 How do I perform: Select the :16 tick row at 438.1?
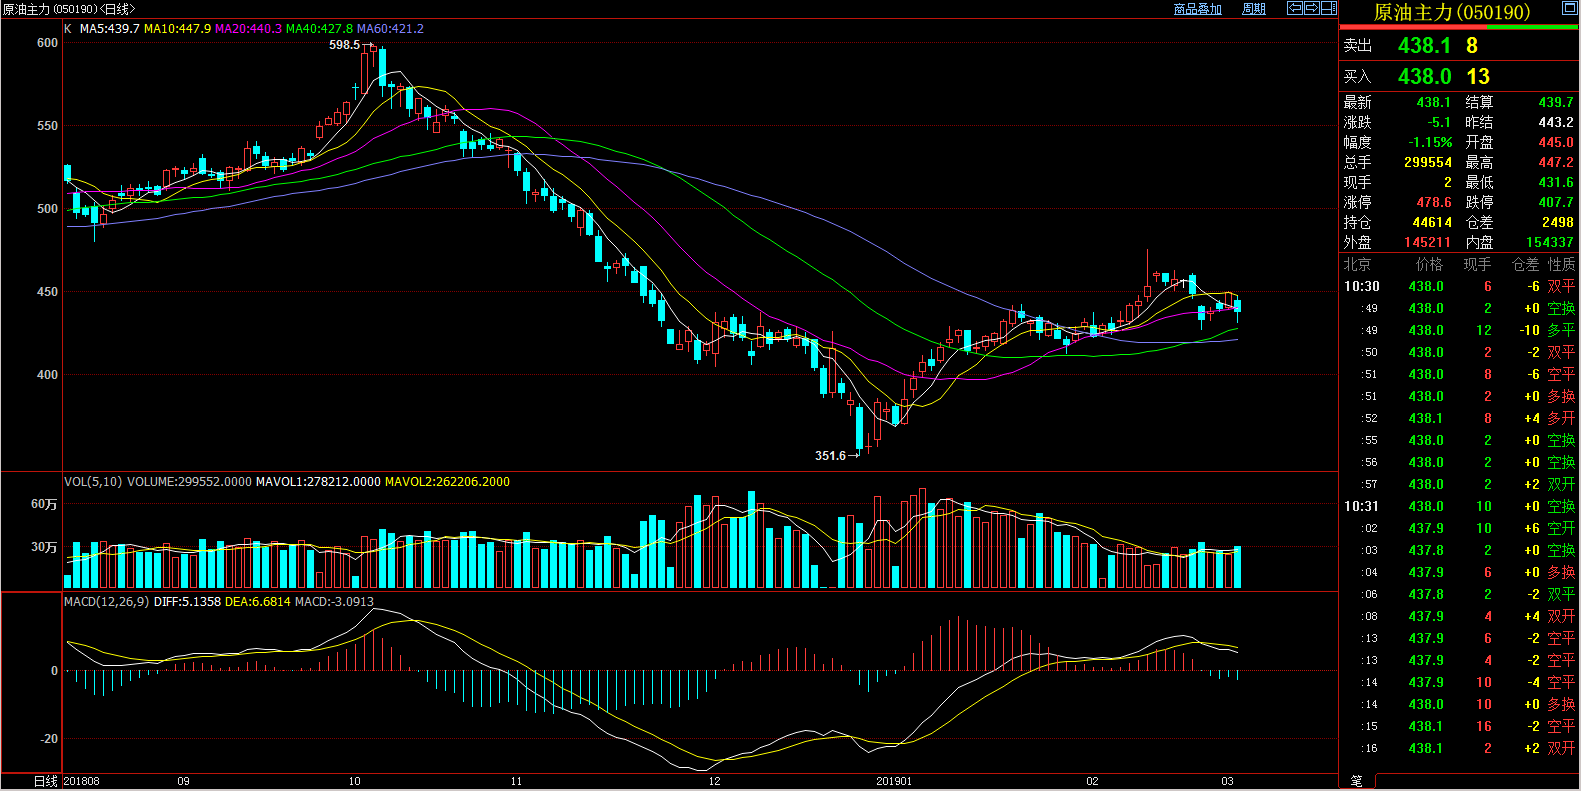[x=1459, y=748]
